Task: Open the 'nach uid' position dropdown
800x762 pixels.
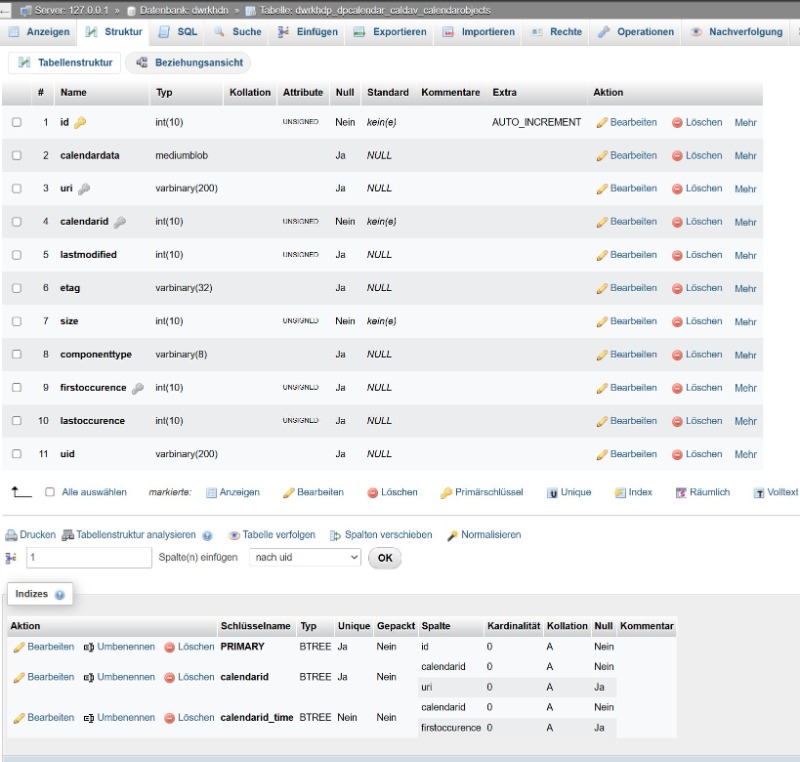Action: coord(305,557)
